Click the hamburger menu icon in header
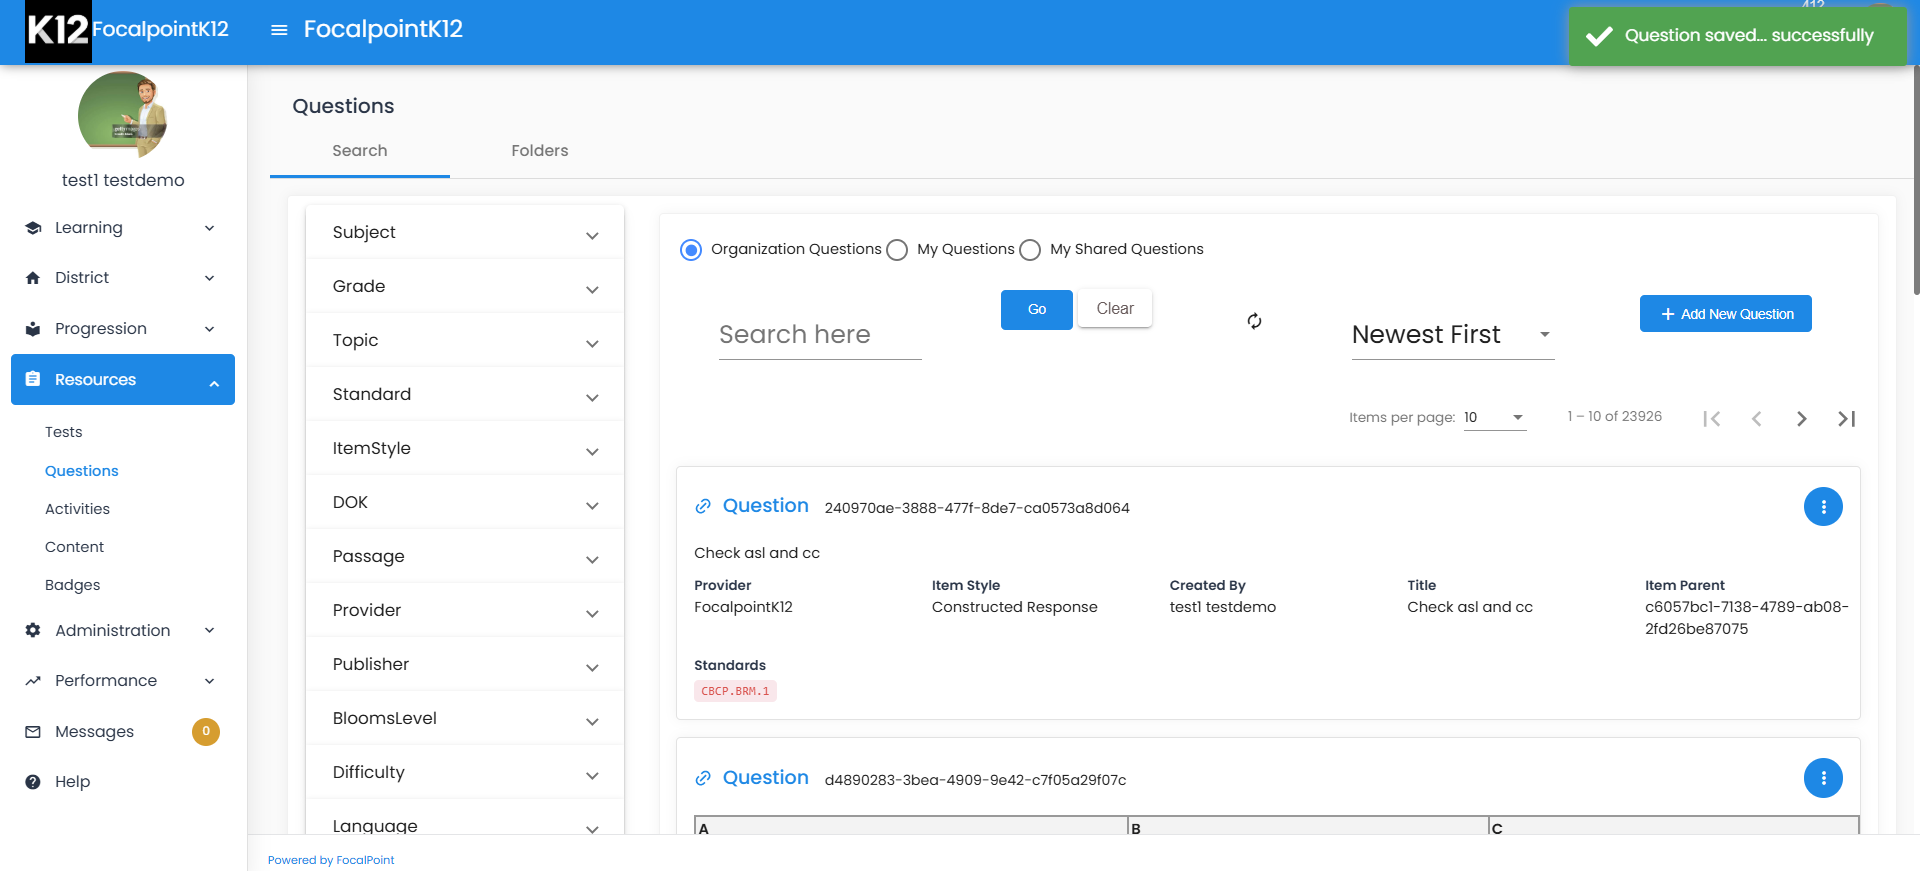Image resolution: width=1920 pixels, height=871 pixels. [279, 30]
